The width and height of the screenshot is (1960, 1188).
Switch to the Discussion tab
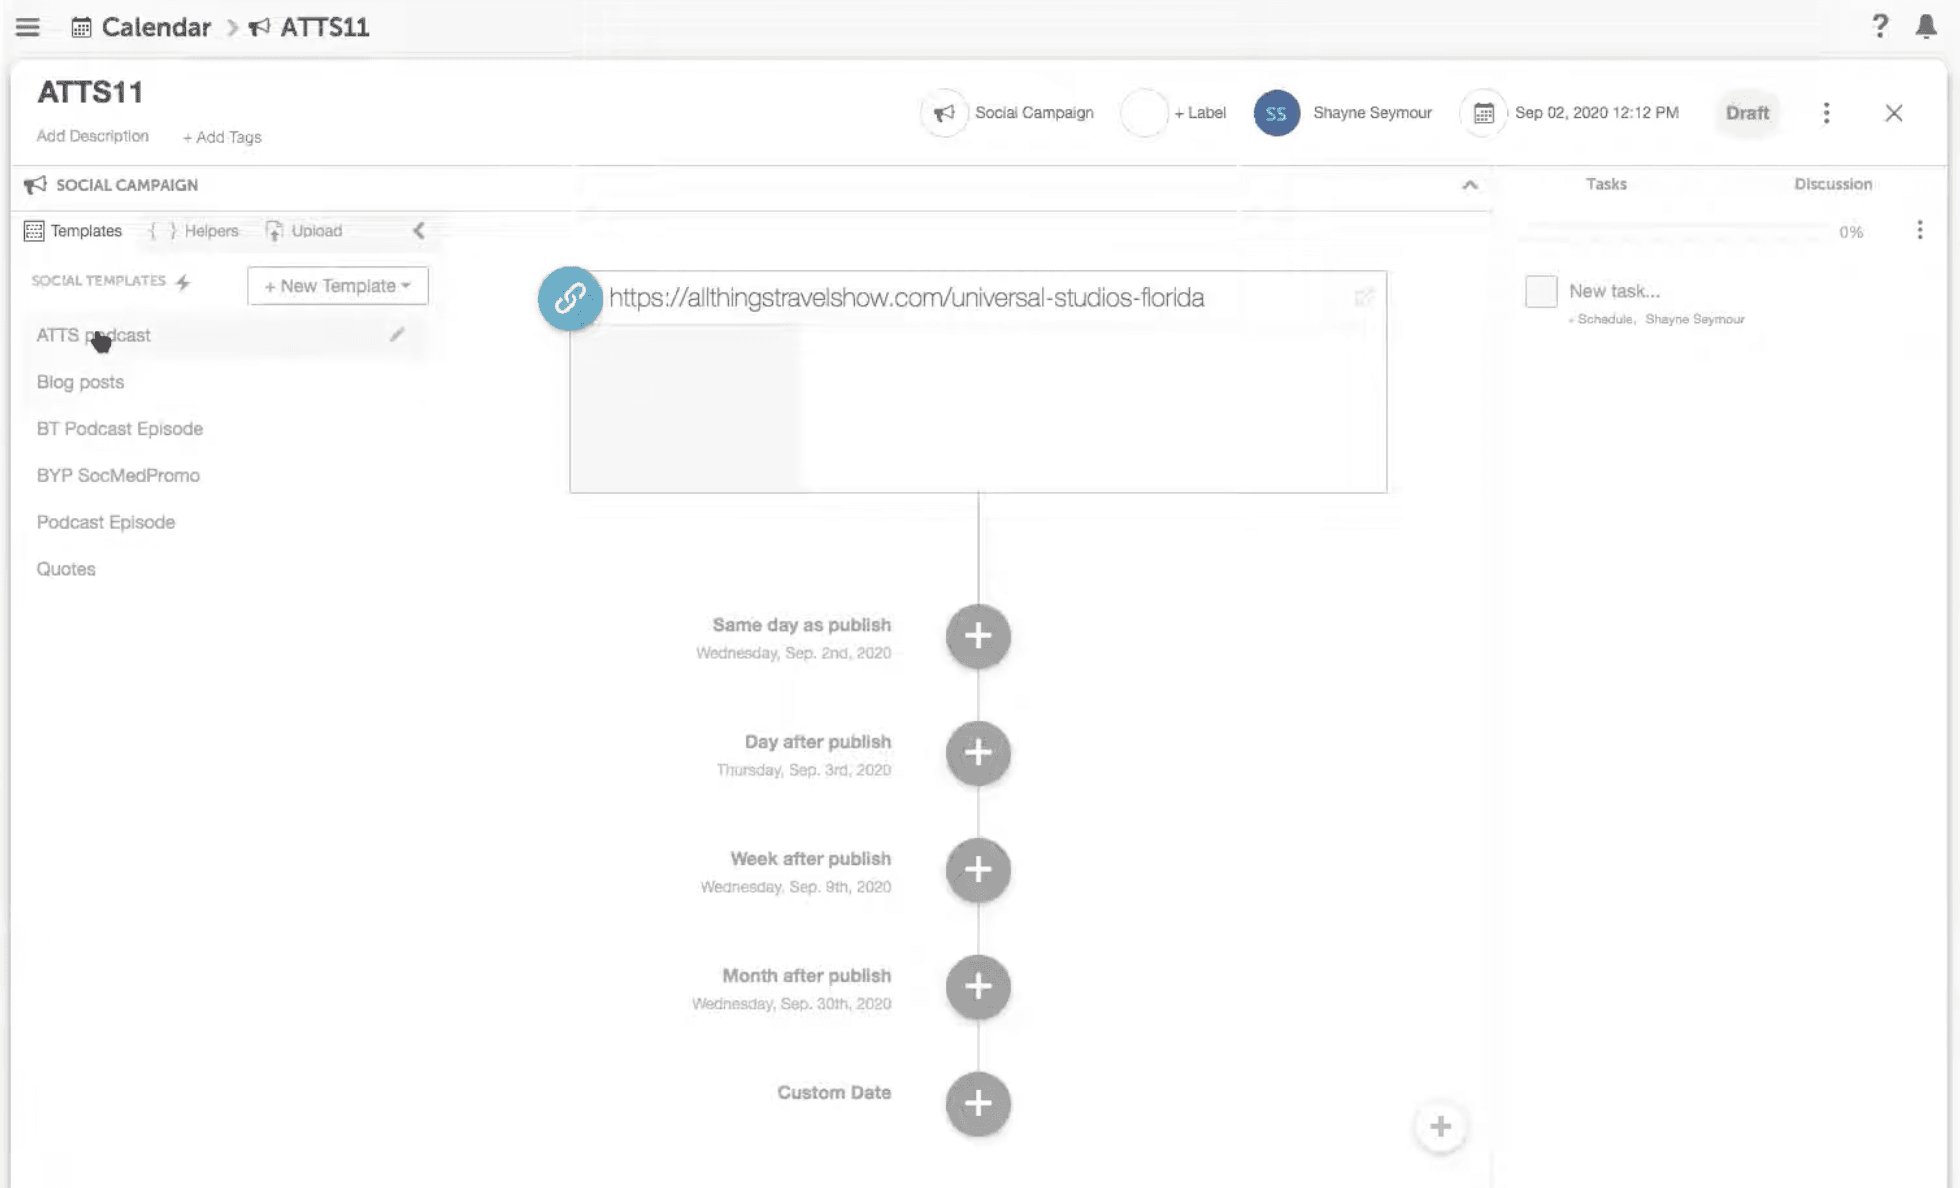[x=1833, y=184]
